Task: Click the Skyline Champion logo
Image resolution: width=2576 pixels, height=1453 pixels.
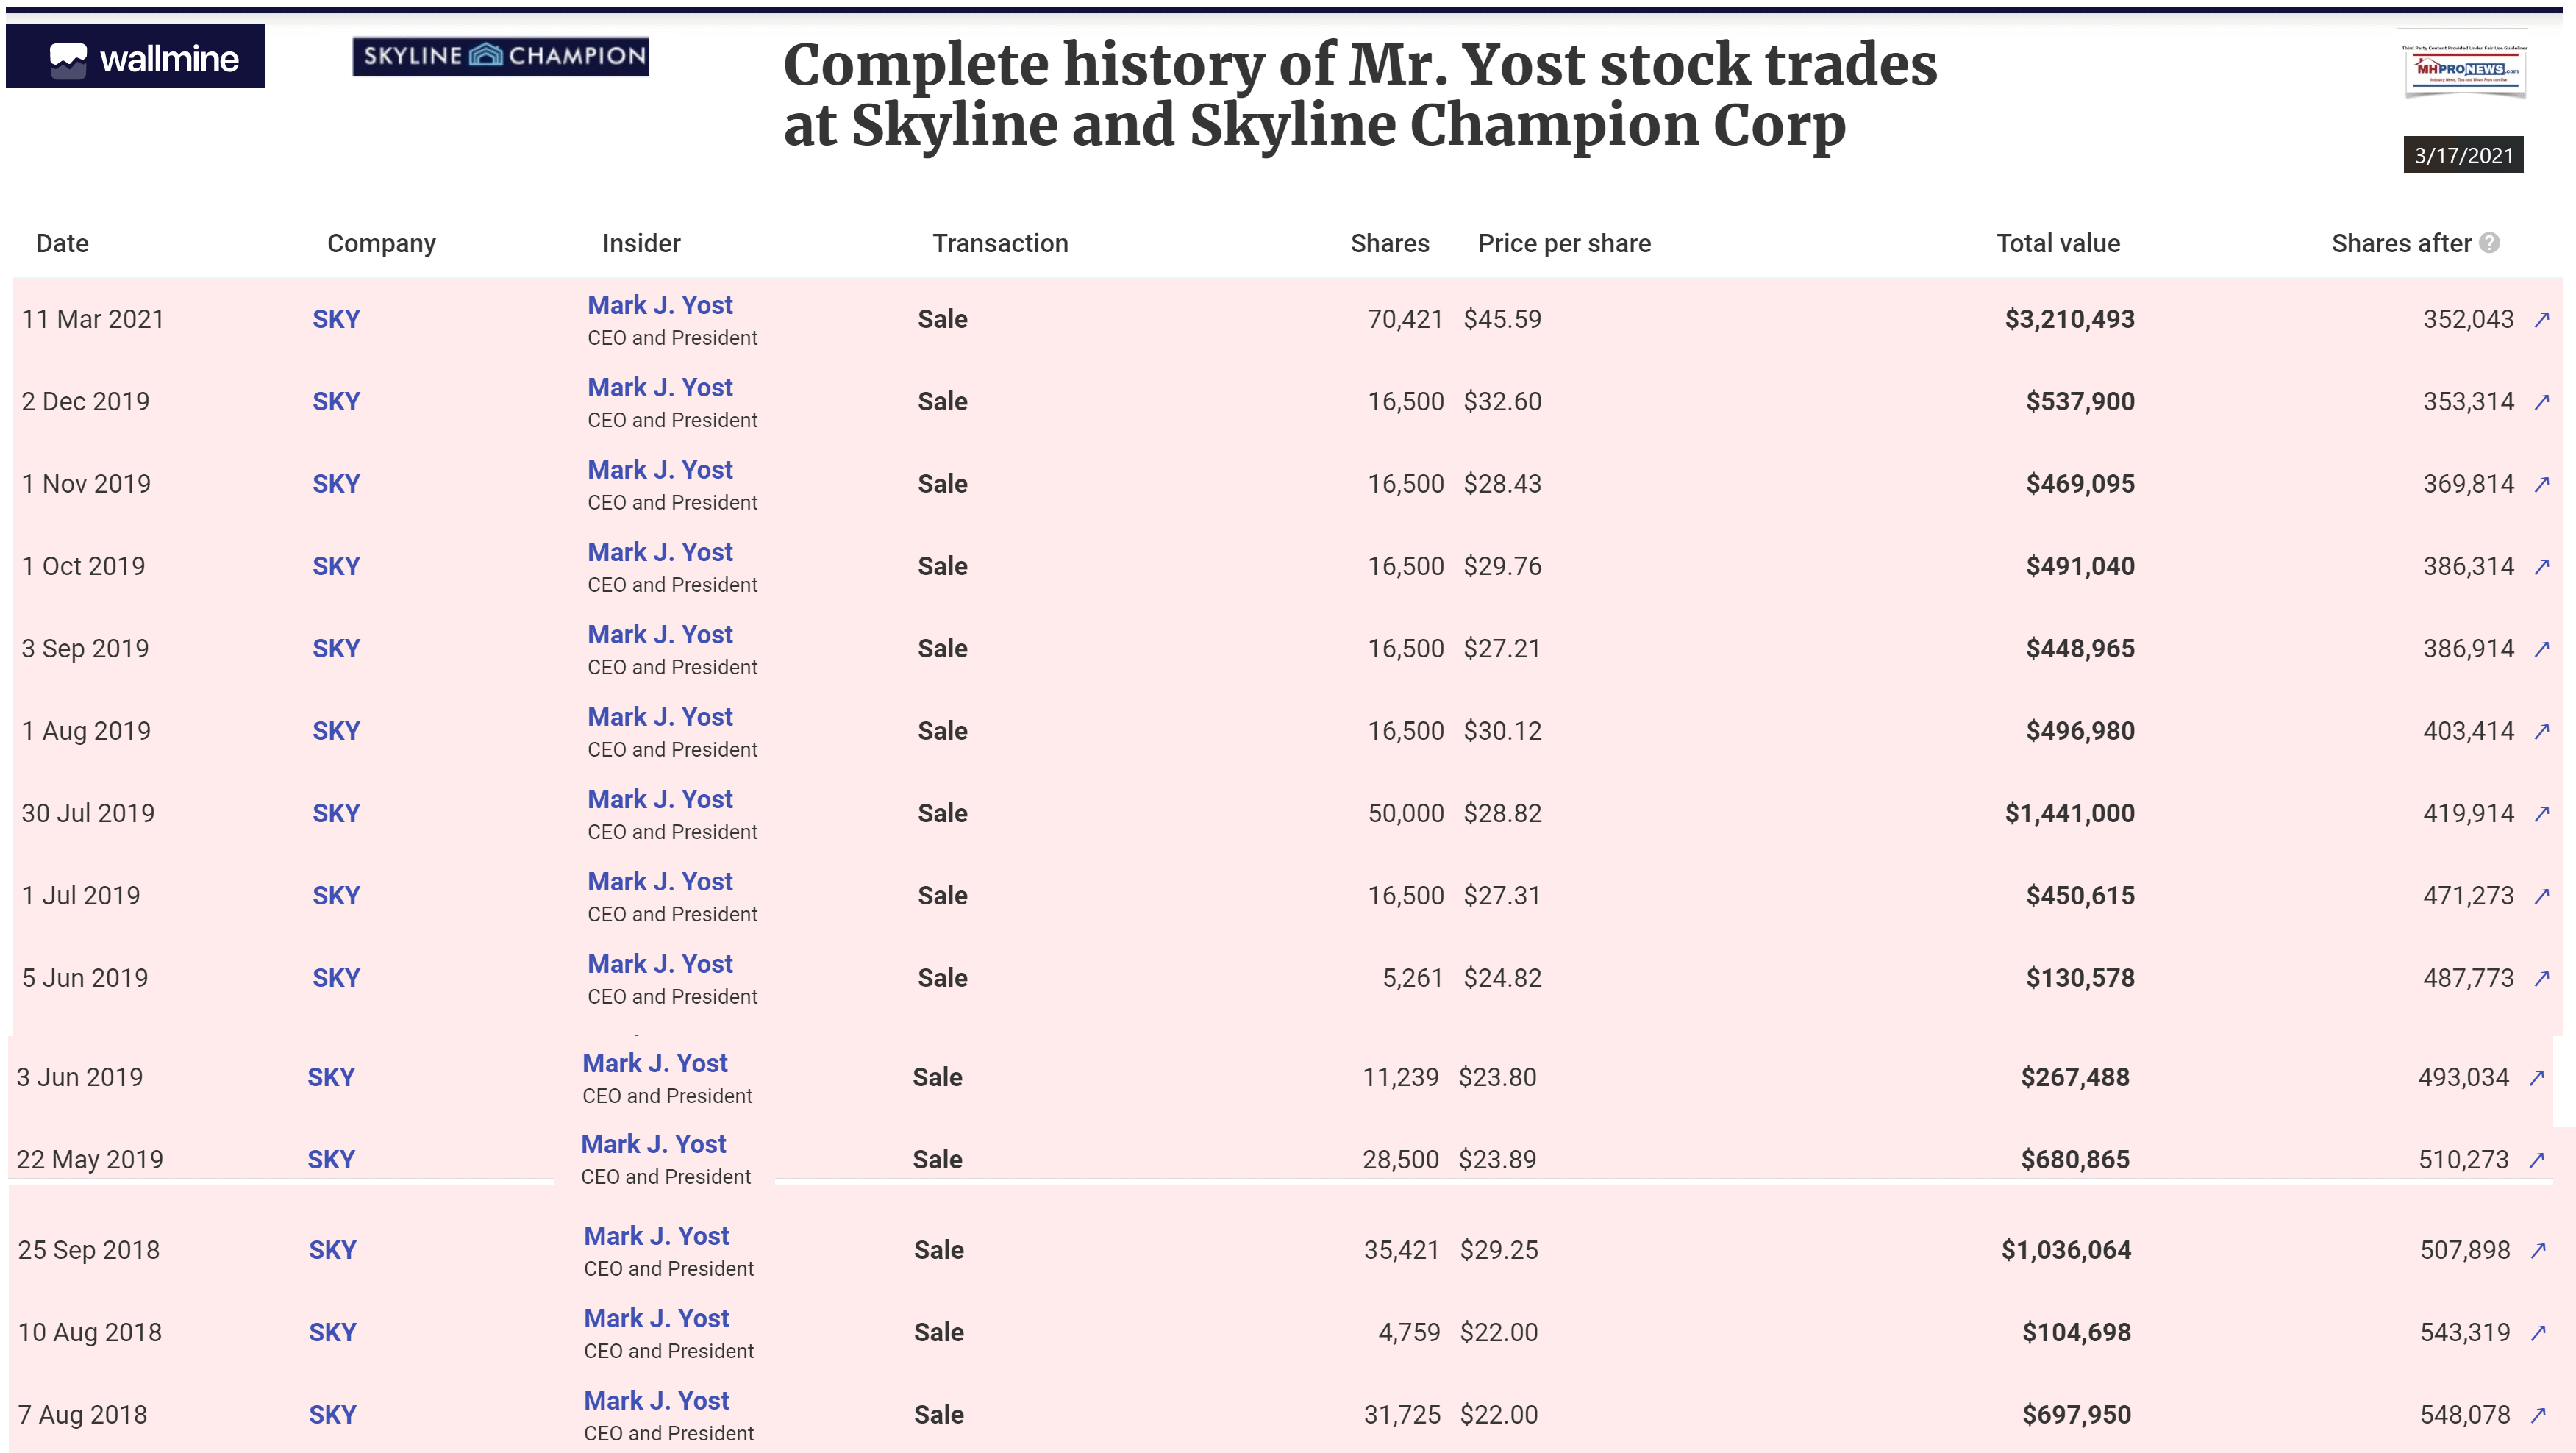Action: pyautogui.click(x=501, y=56)
